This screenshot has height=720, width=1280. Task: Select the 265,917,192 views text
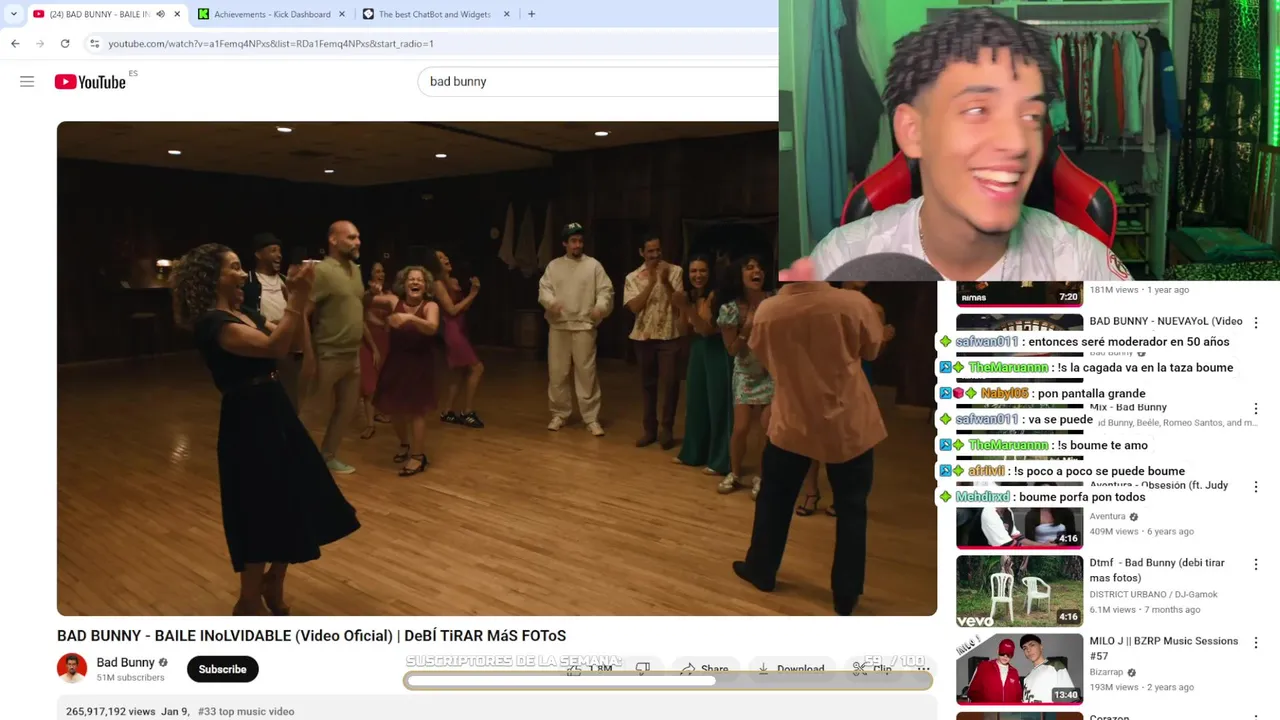tap(110, 712)
